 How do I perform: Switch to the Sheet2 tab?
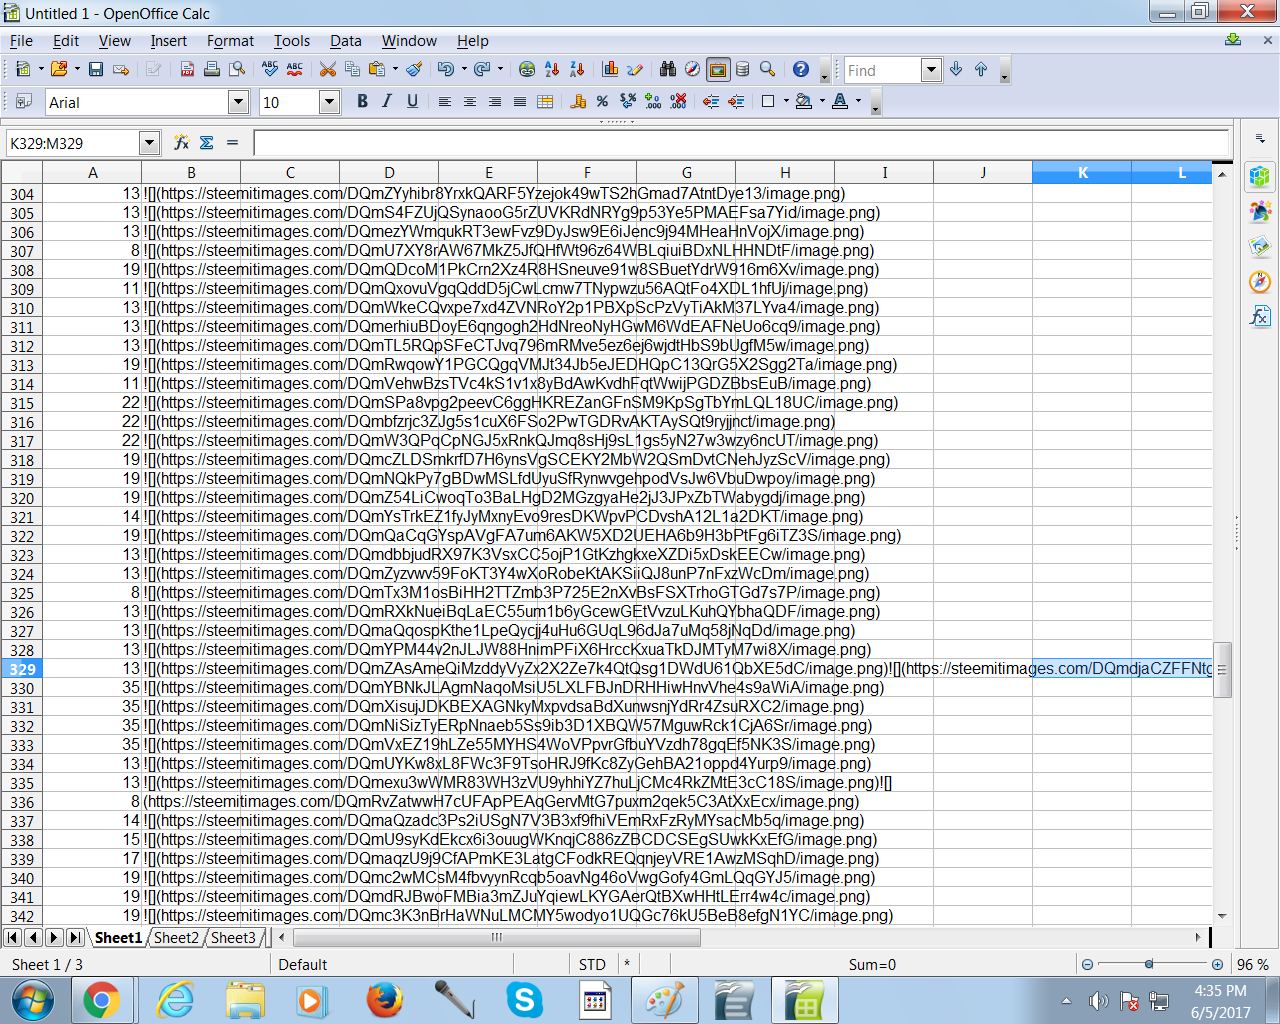pos(176,938)
